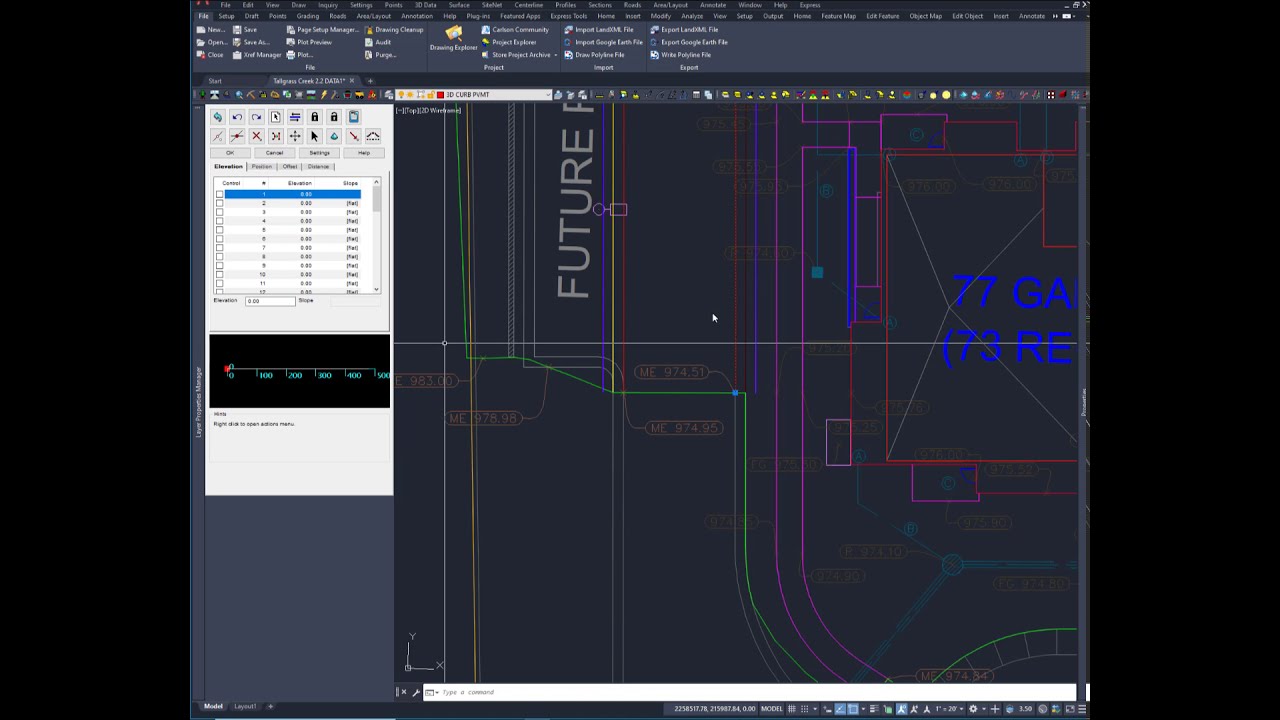Click the four-way move arrows icon
The width and height of the screenshot is (1280, 720).
point(295,136)
